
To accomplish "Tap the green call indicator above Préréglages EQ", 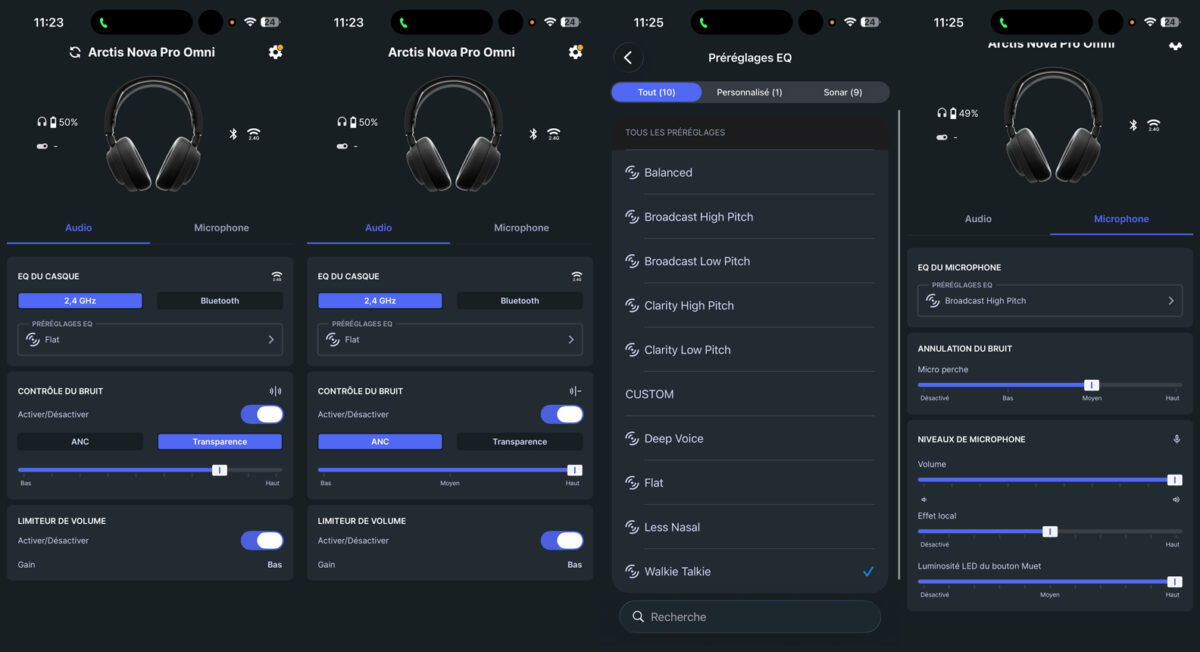I will [x=704, y=22].
